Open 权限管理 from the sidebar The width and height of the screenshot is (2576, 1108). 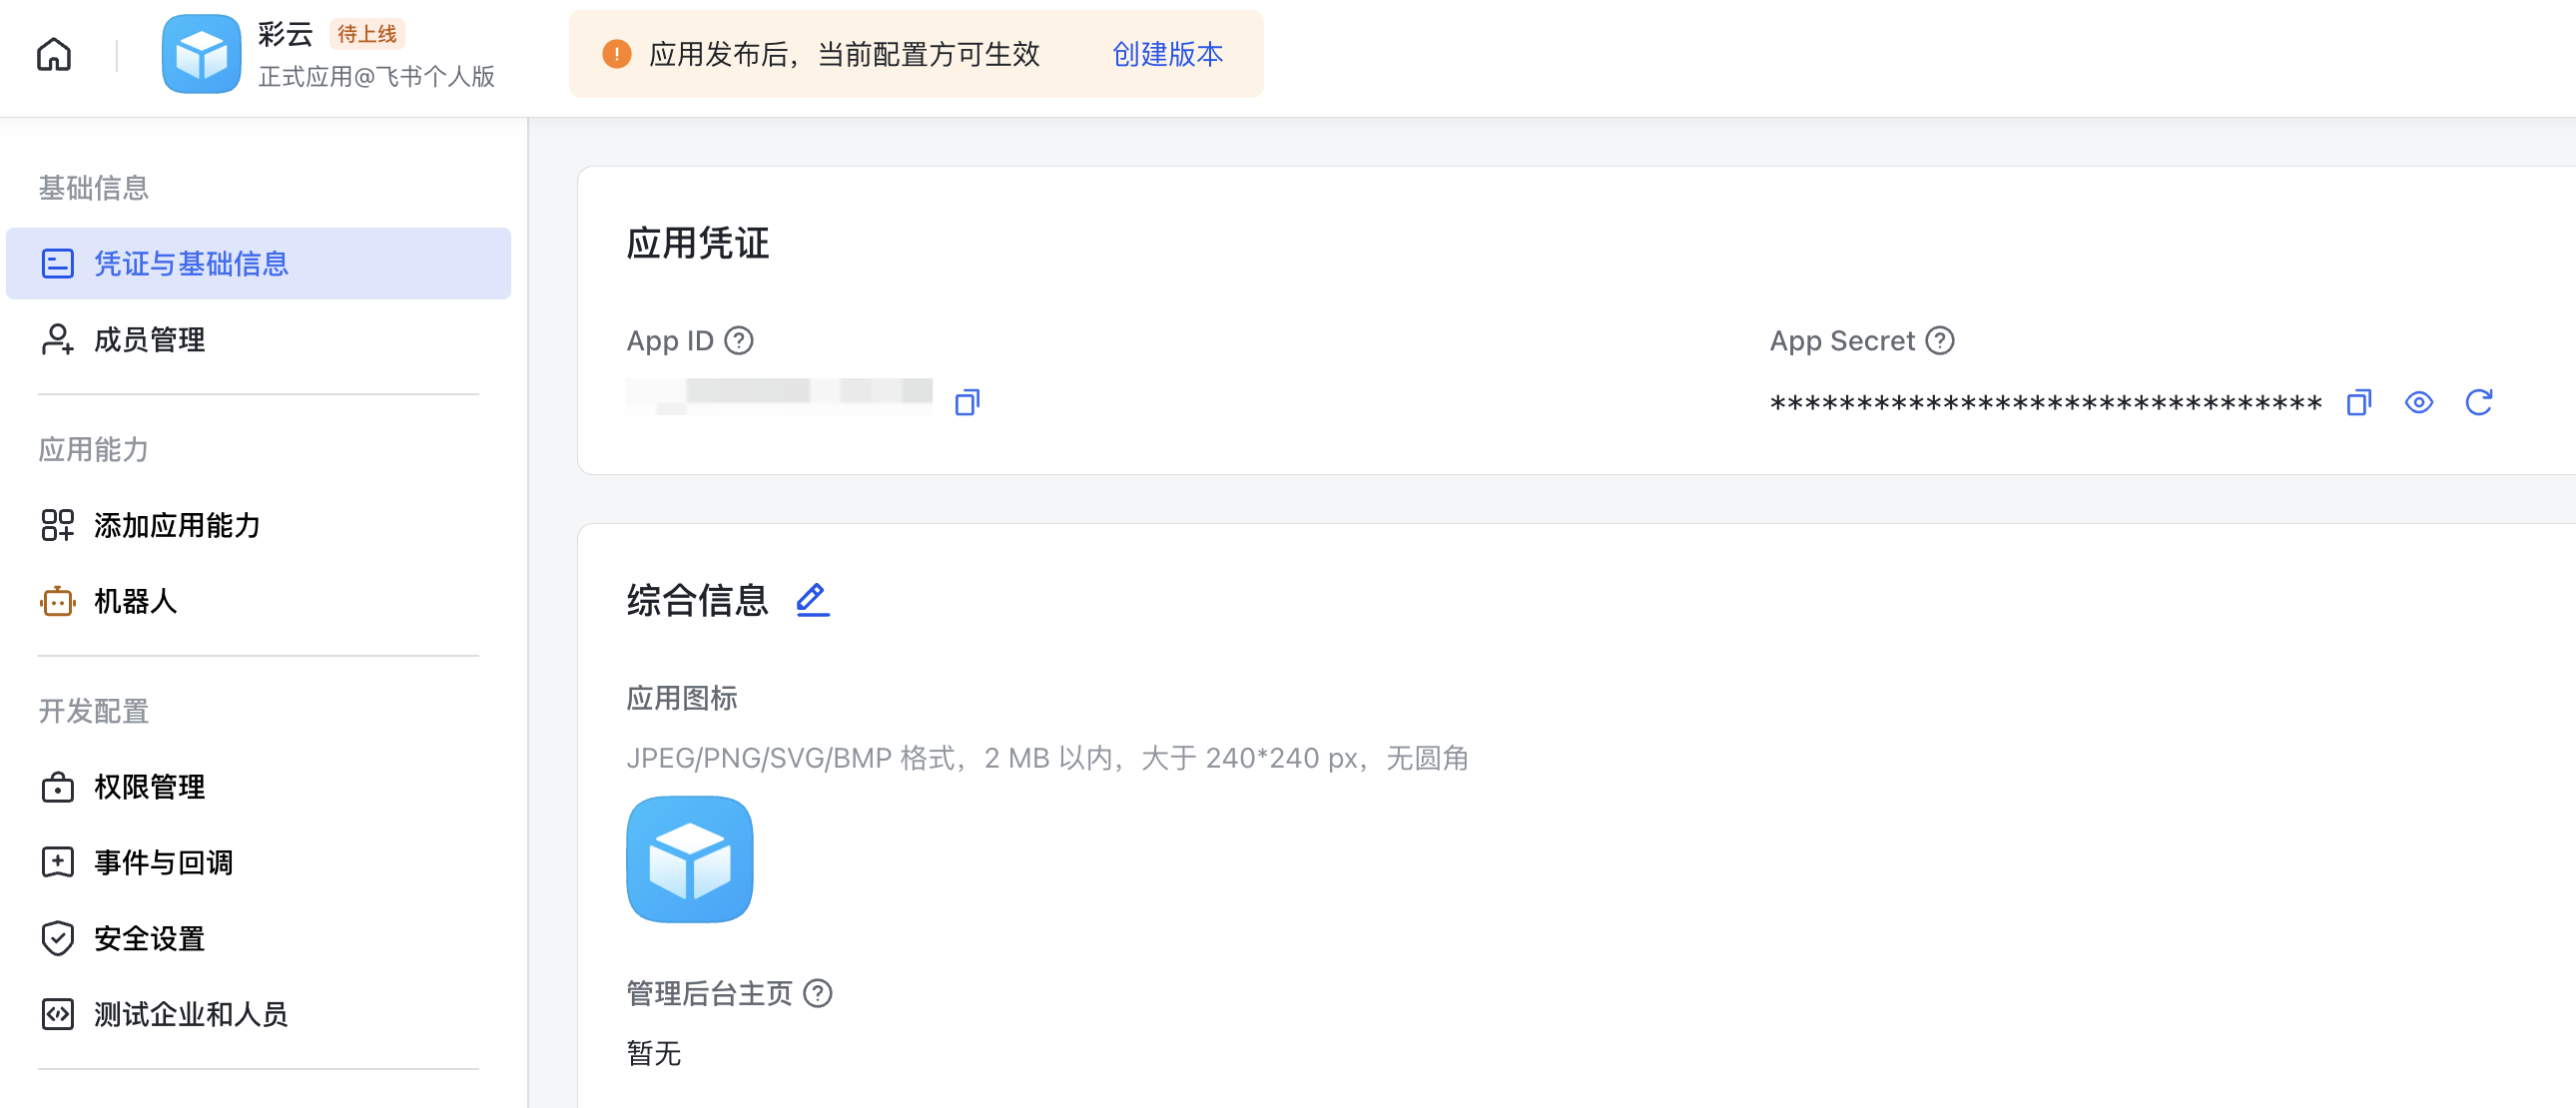click(x=148, y=787)
